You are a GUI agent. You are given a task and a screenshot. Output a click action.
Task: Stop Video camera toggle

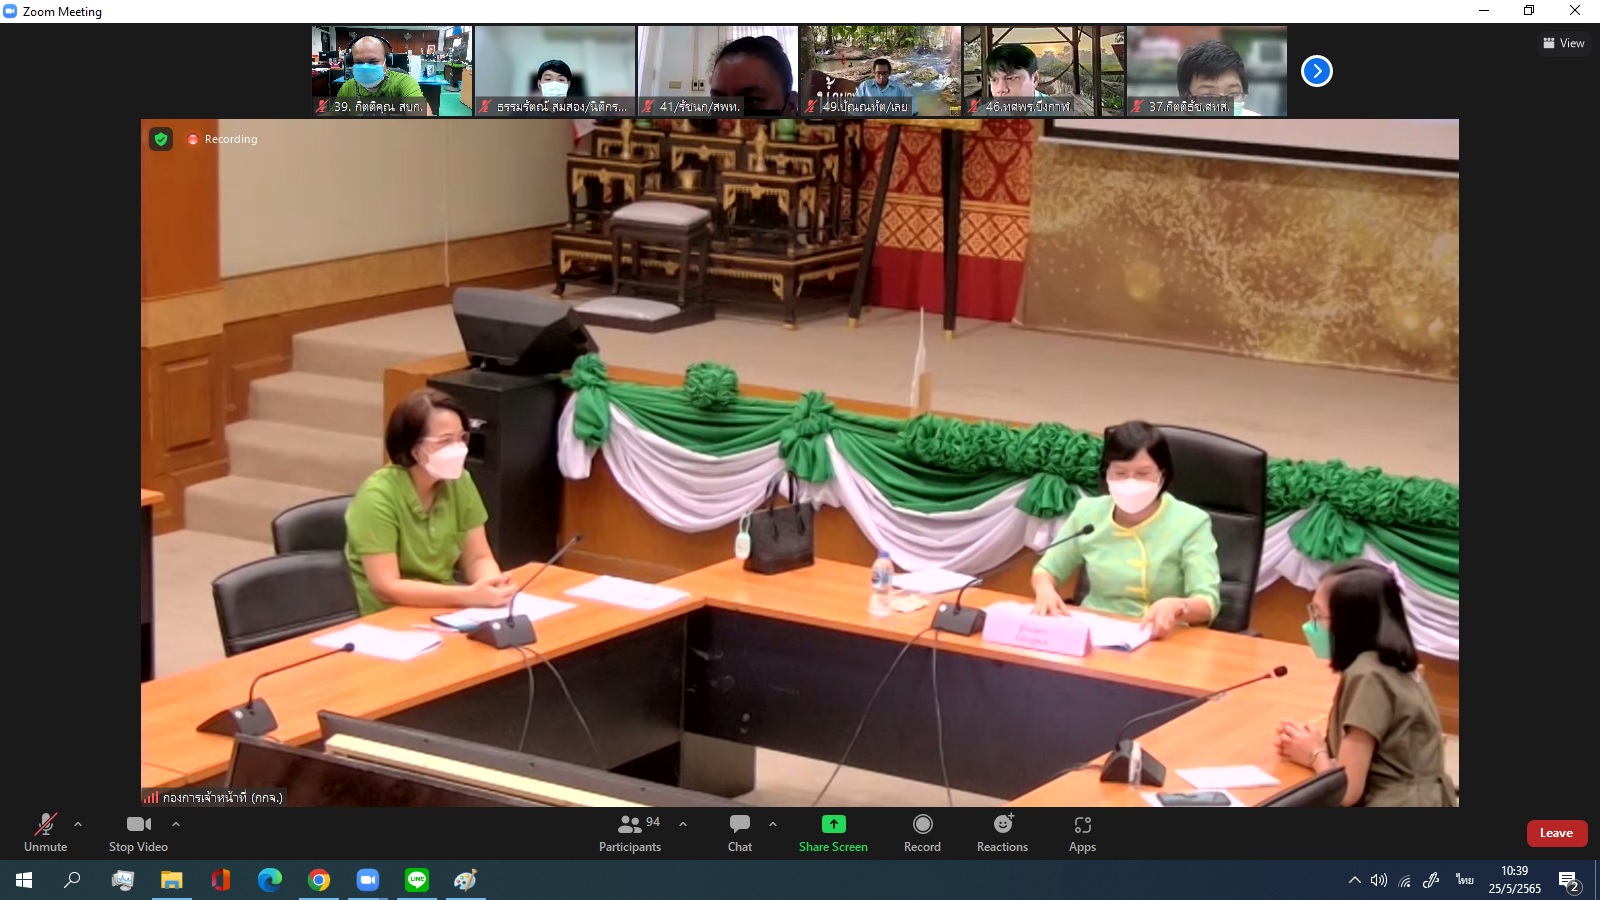pos(138,832)
